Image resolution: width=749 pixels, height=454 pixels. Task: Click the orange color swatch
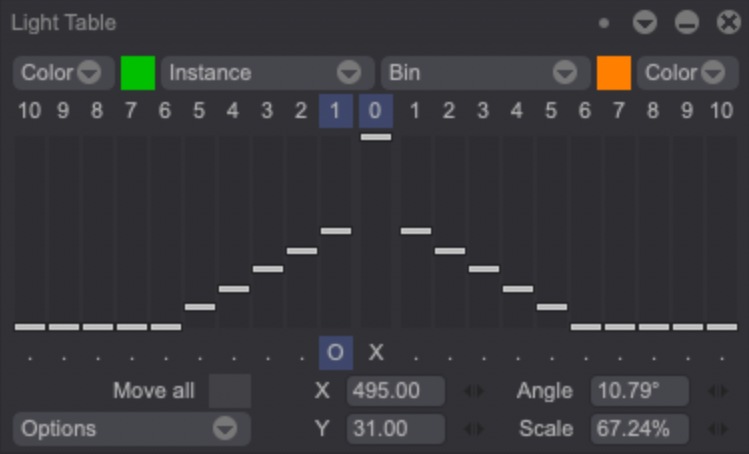pos(614,73)
